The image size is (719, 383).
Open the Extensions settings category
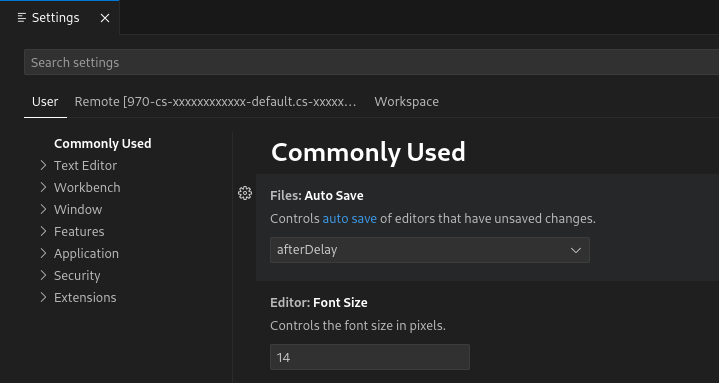coord(85,297)
